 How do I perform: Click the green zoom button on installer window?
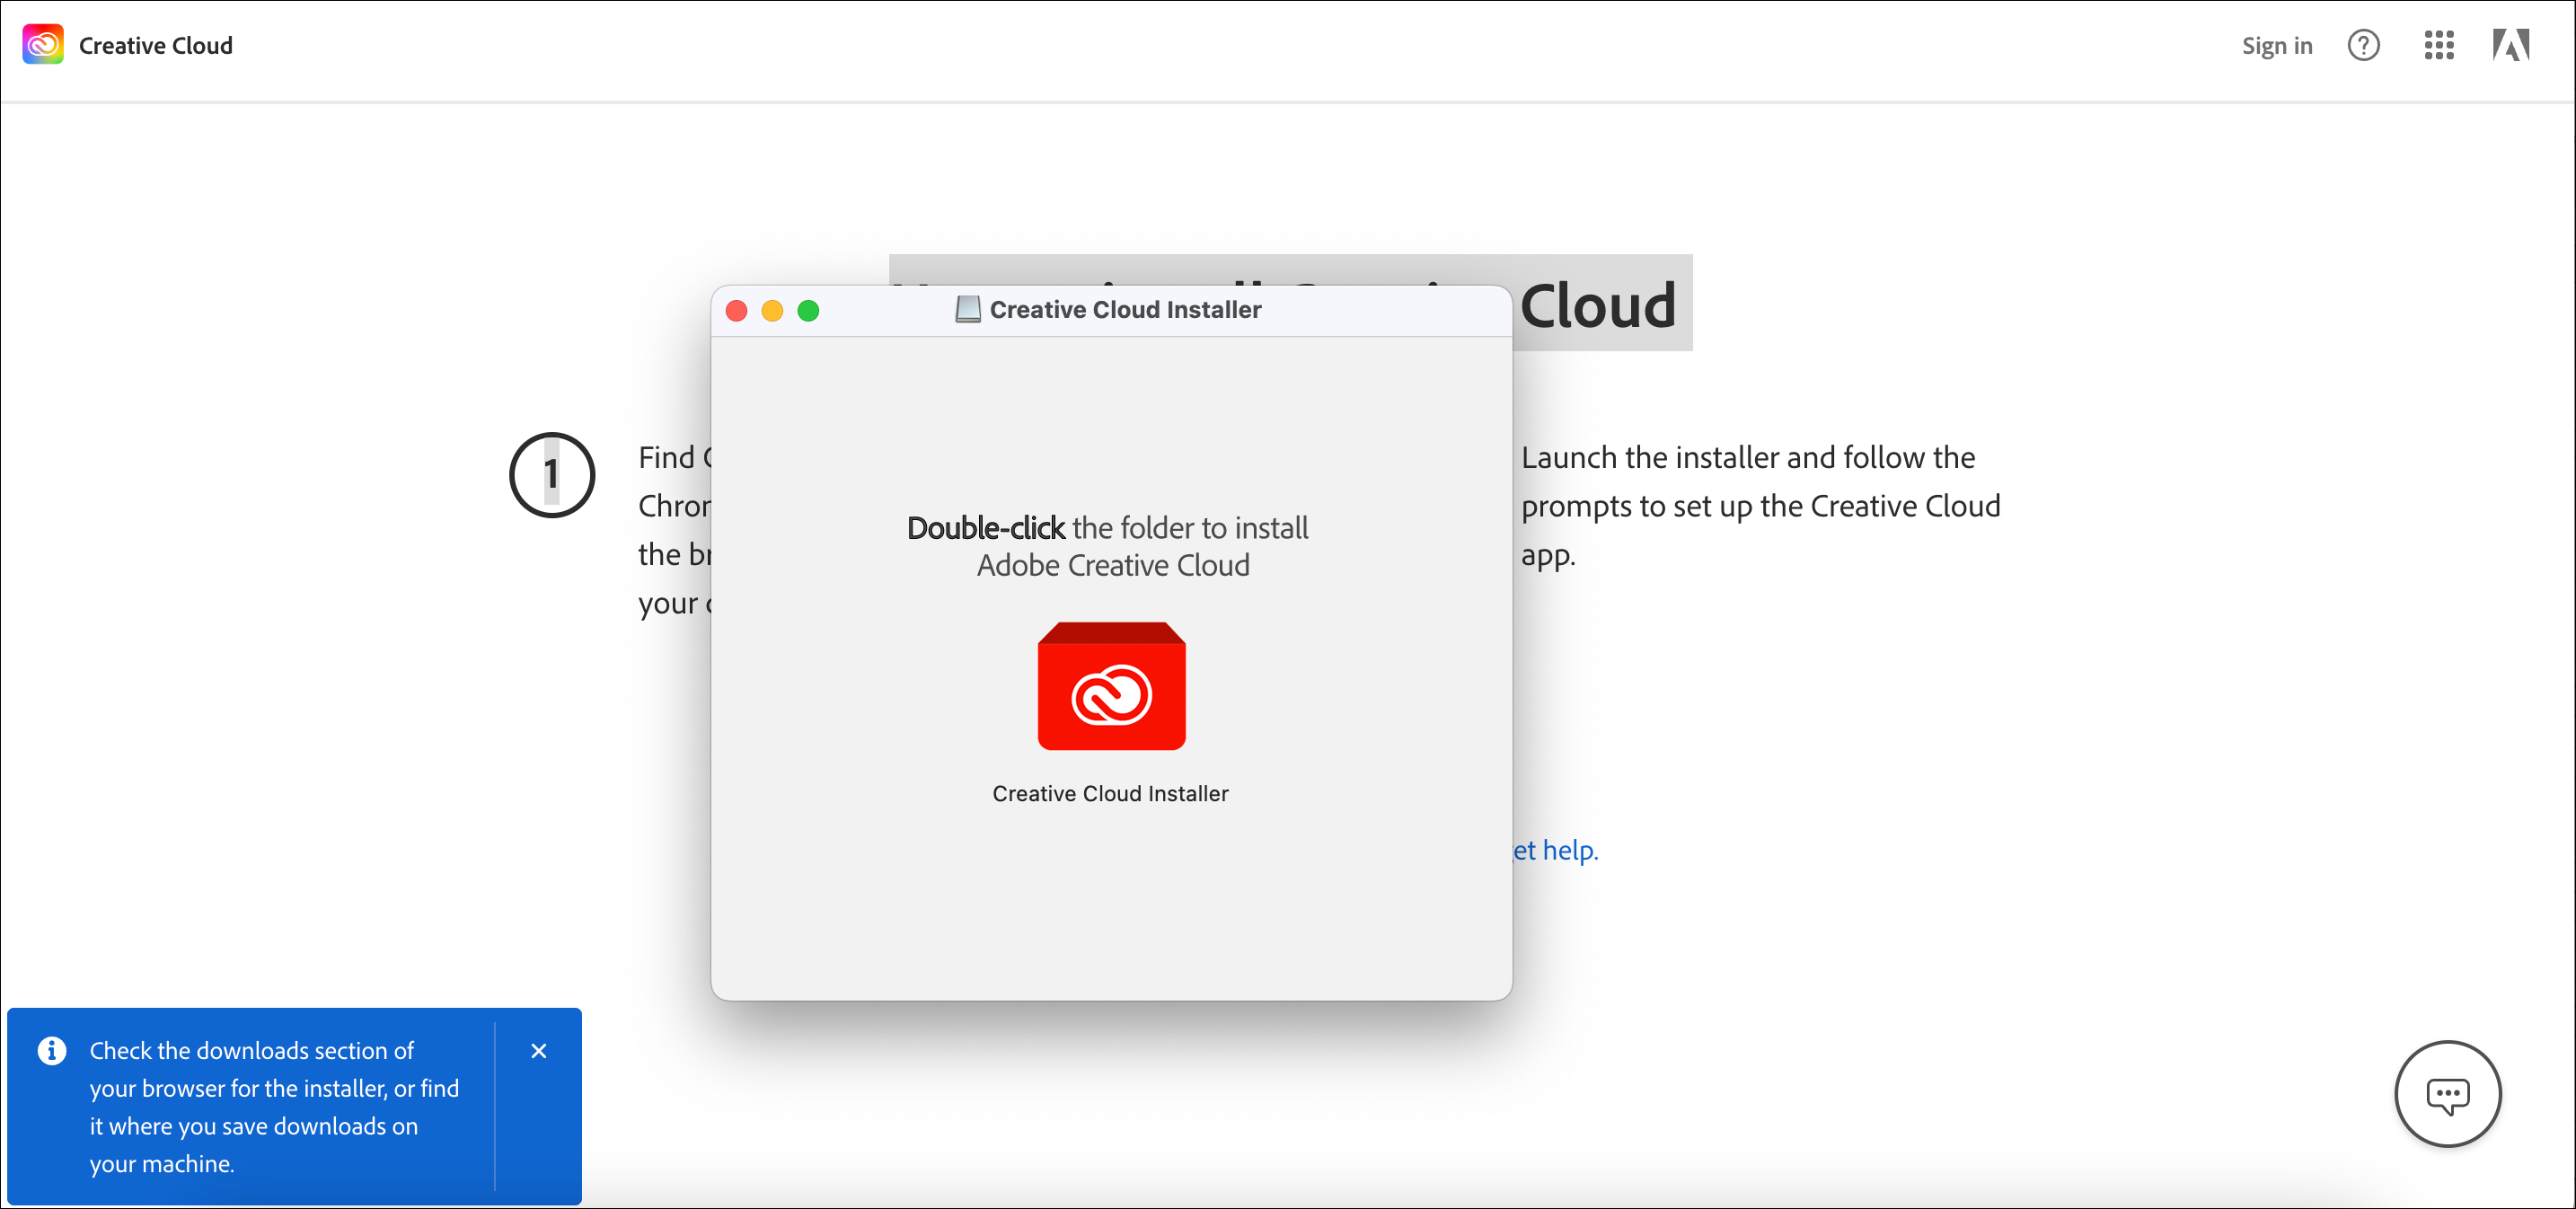click(x=809, y=311)
